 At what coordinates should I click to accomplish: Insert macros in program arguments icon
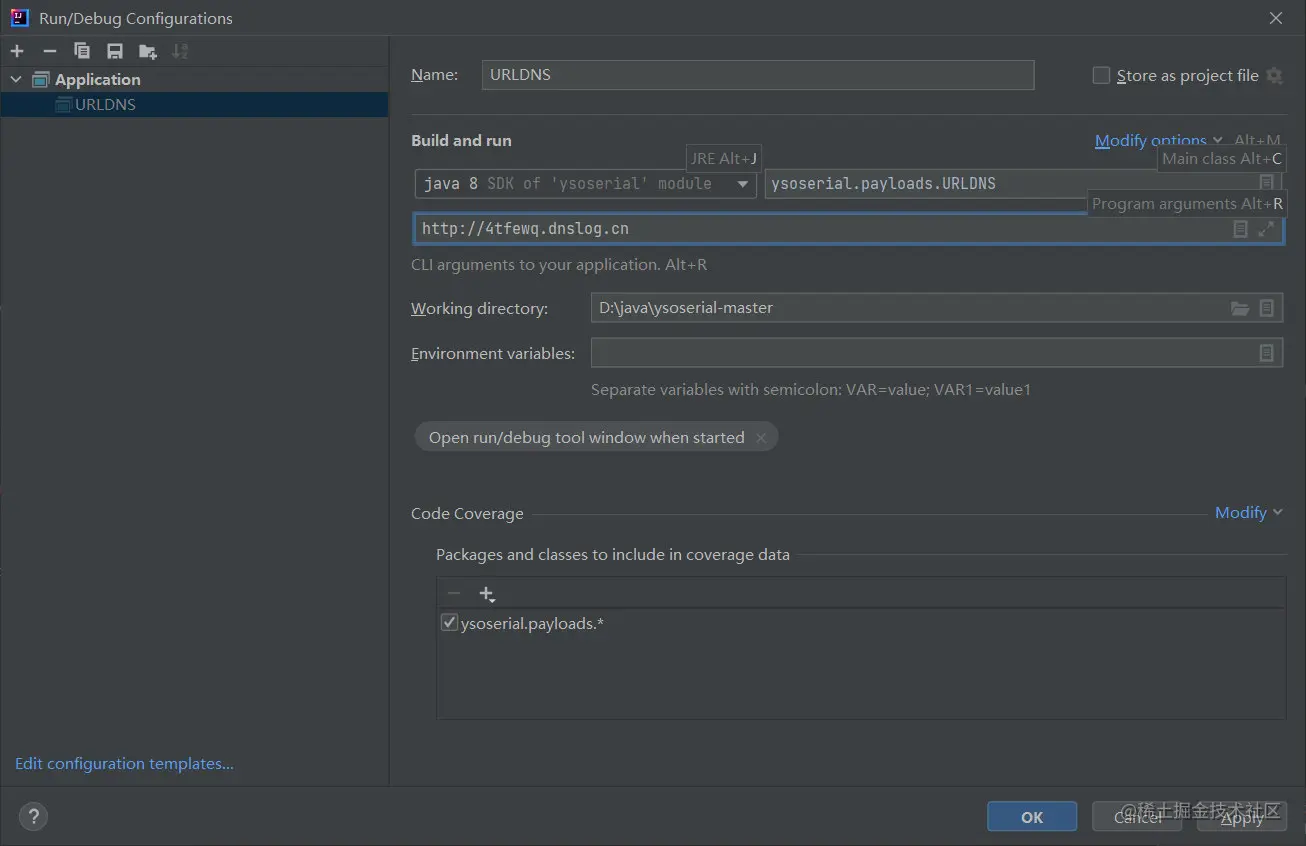1240,229
